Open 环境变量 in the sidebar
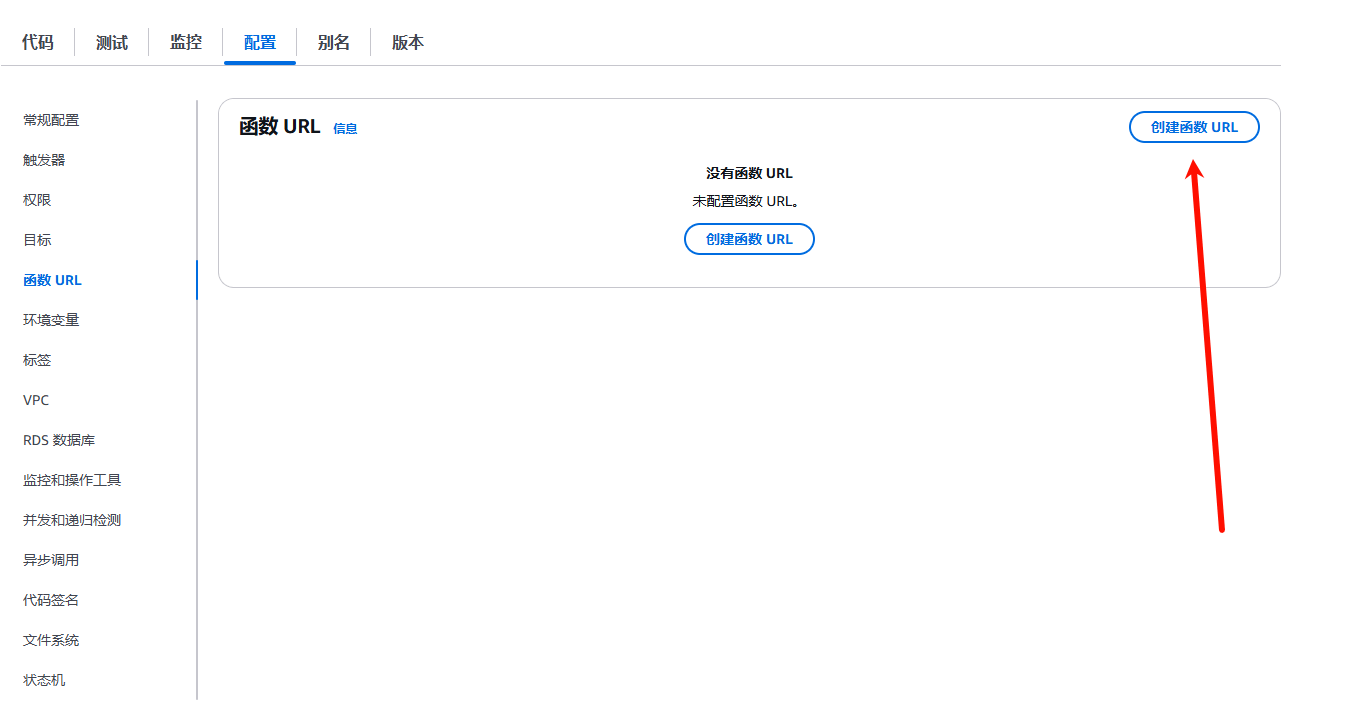This screenshot has height=723, width=1356. [51, 320]
